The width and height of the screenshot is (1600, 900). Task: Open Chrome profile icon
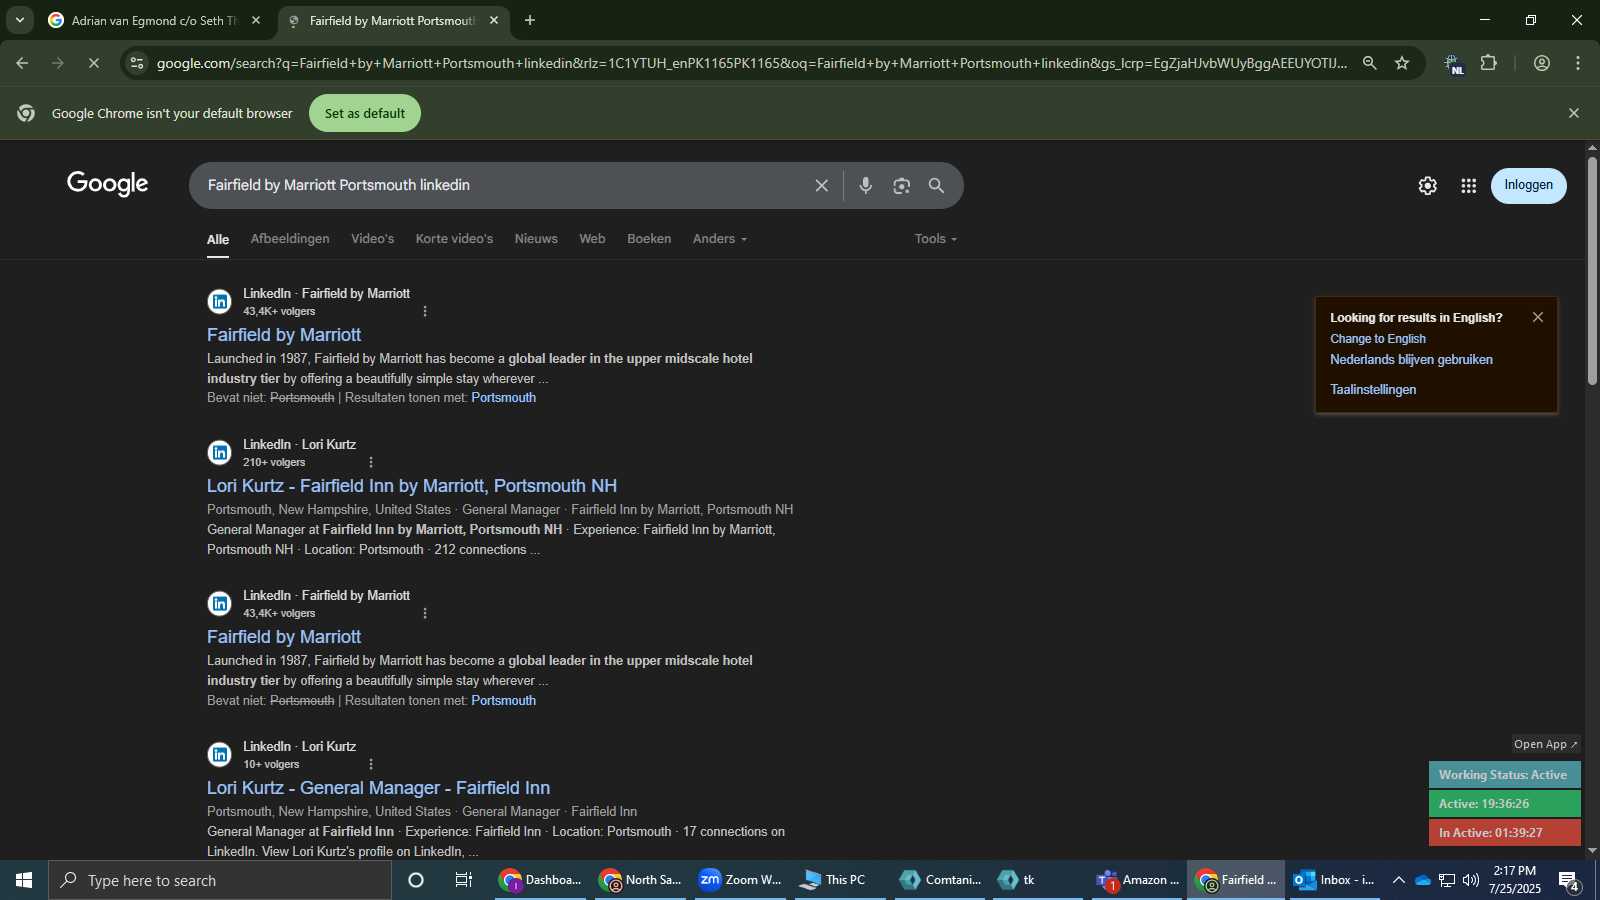[x=1542, y=63]
